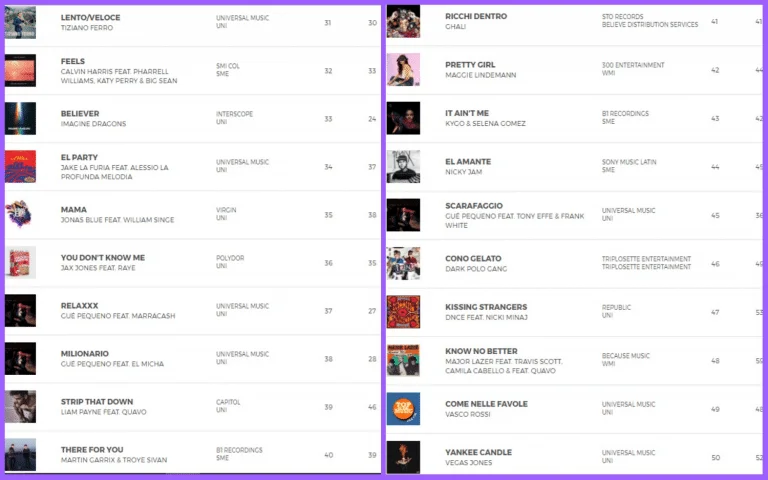The image size is (768, 480).
Task: Open the Scarafaggio song title
Action: 474,209
